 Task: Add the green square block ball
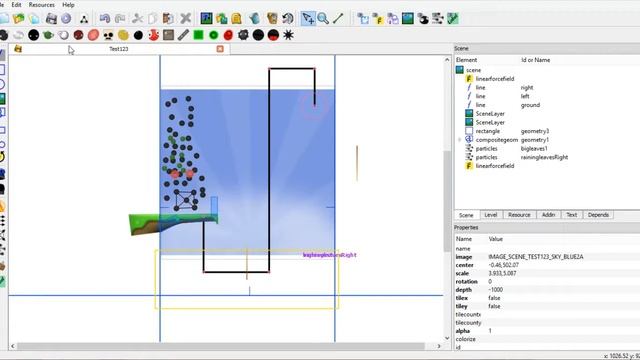[x=198, y=35]
